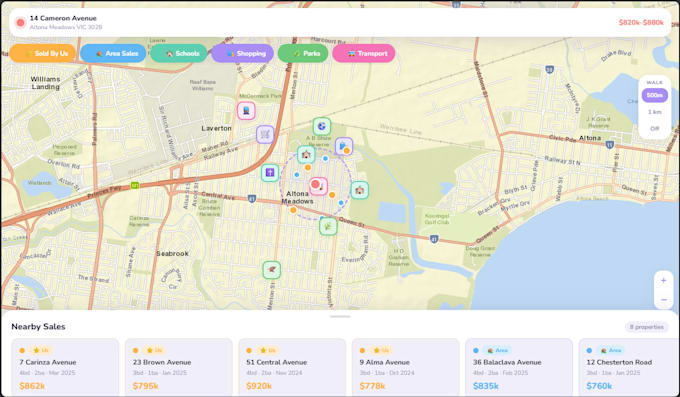
Task: Toggle the Sold By Us filter
Action: 42,53
